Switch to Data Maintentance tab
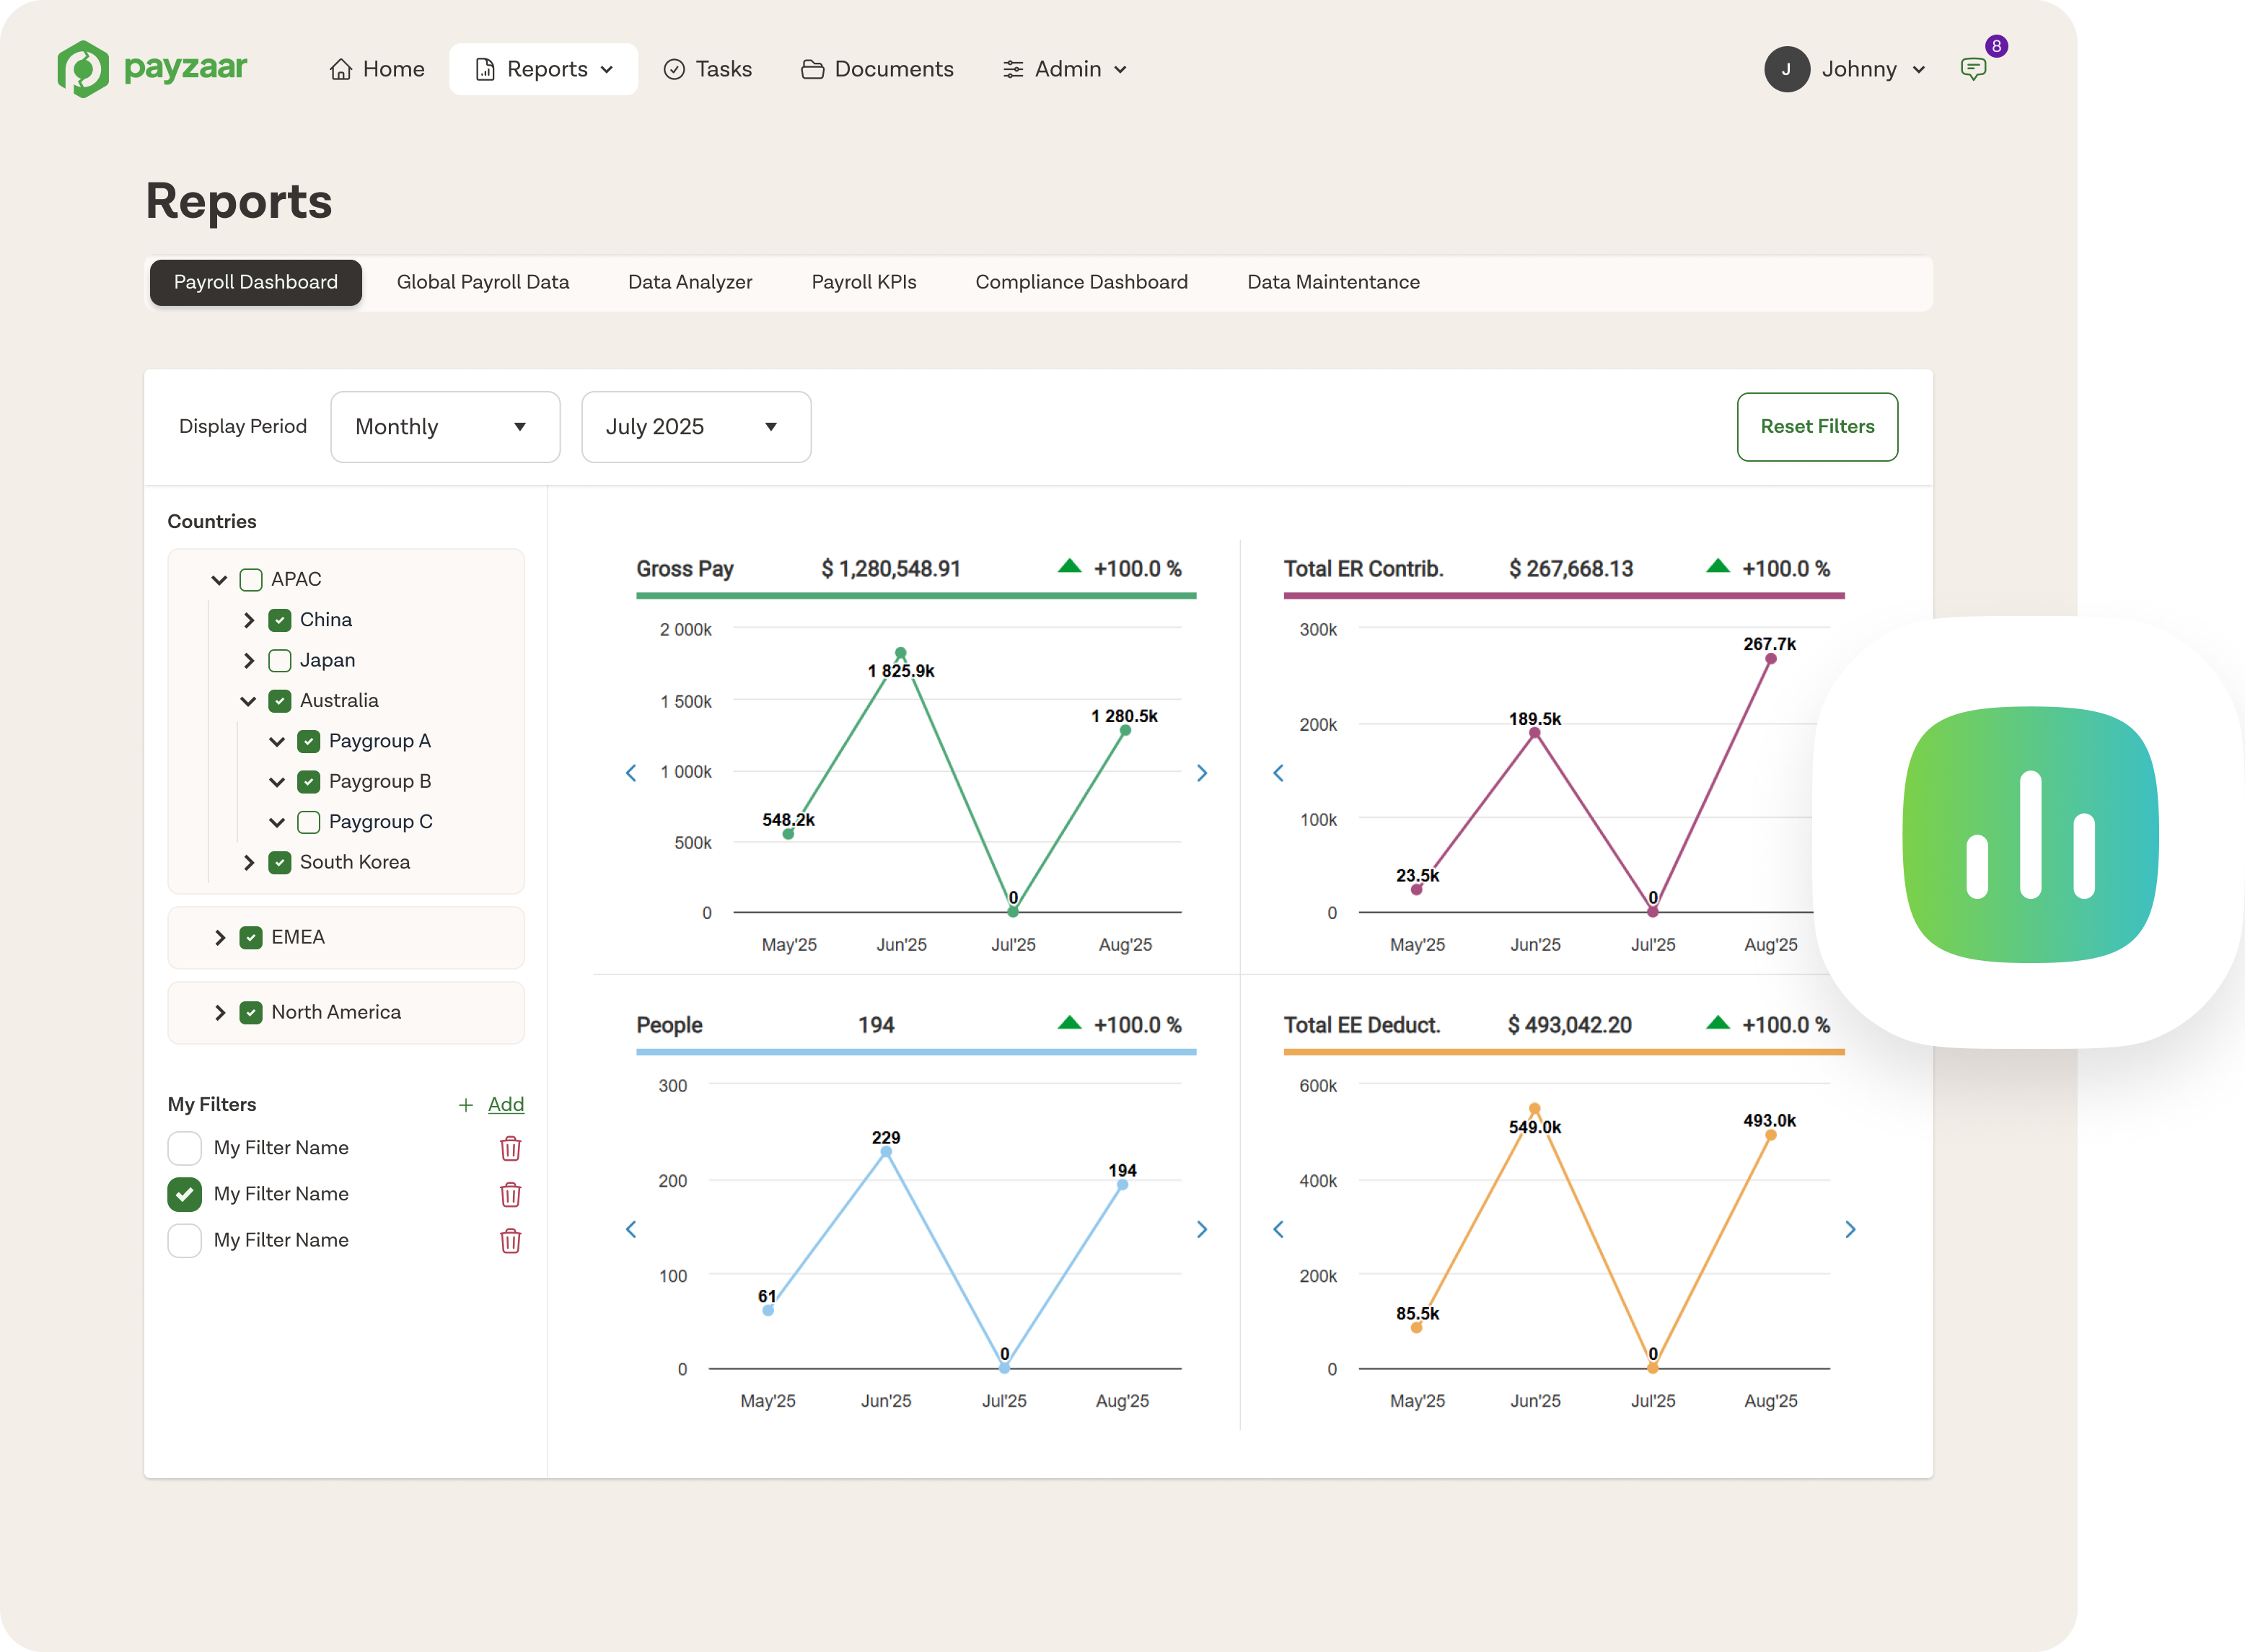Screen dimensions: 2245x1652 [x=1333, y=282]
